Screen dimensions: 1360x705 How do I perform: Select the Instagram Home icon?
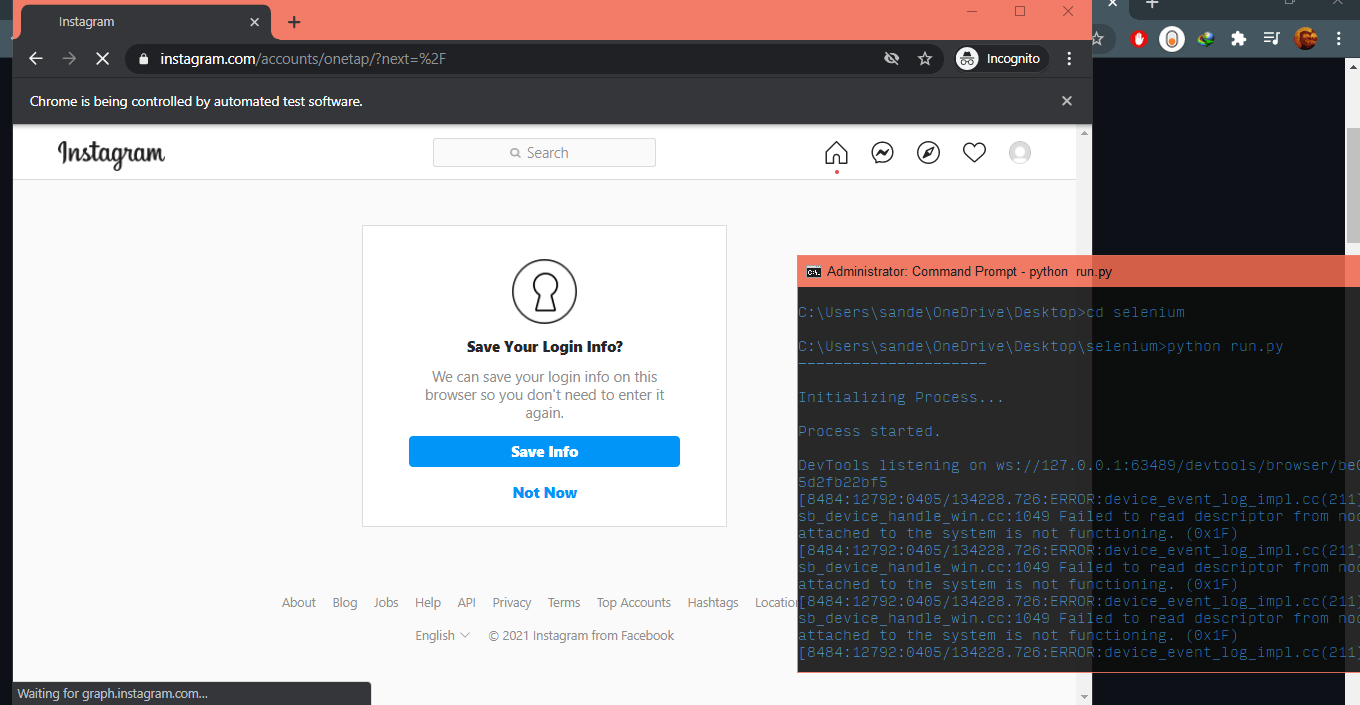(836, 152)
